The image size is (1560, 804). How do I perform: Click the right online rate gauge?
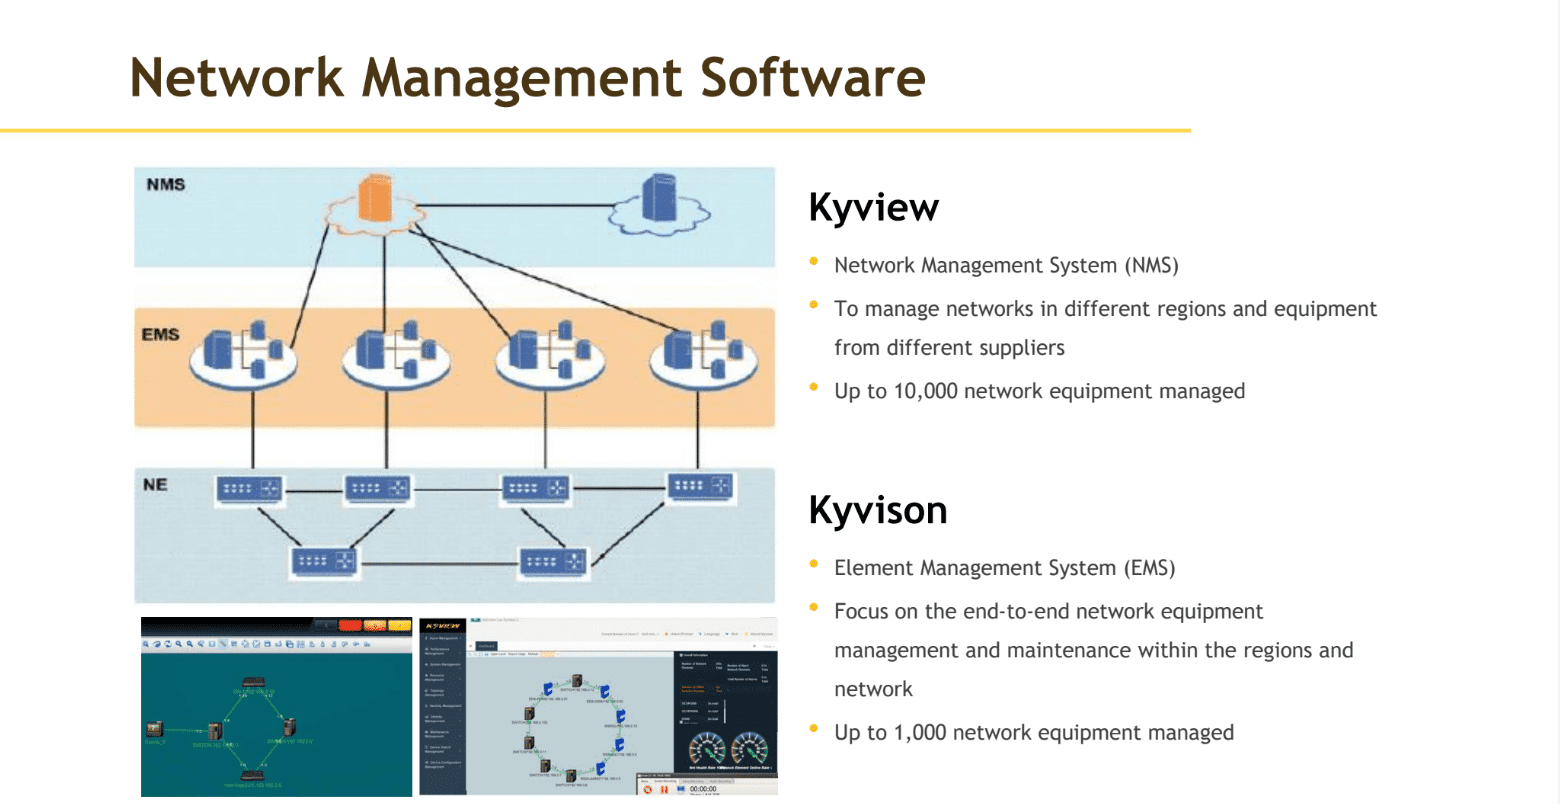point(749,747)
